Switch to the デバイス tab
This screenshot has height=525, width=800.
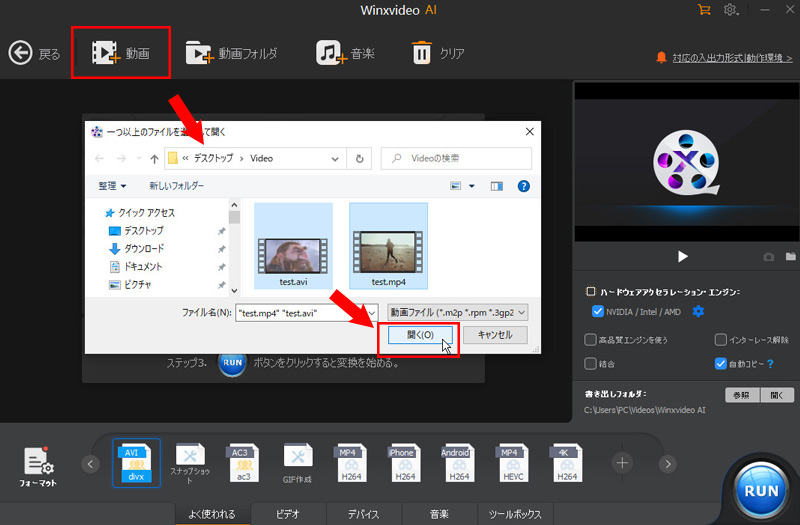point(364,514)
